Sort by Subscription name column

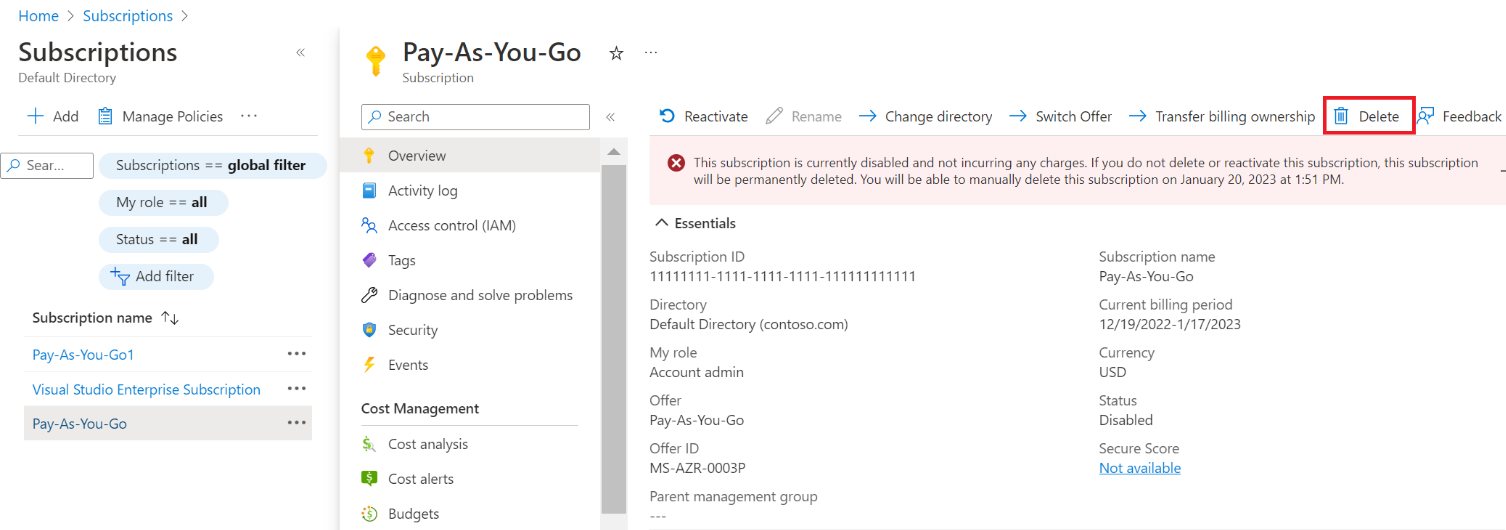[170, 318]
